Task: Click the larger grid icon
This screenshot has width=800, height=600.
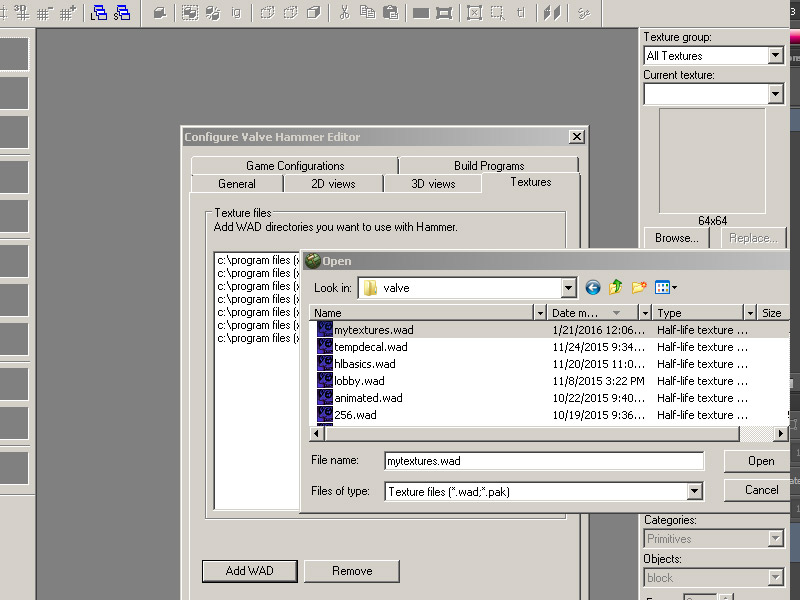Action: coord(67,12)
